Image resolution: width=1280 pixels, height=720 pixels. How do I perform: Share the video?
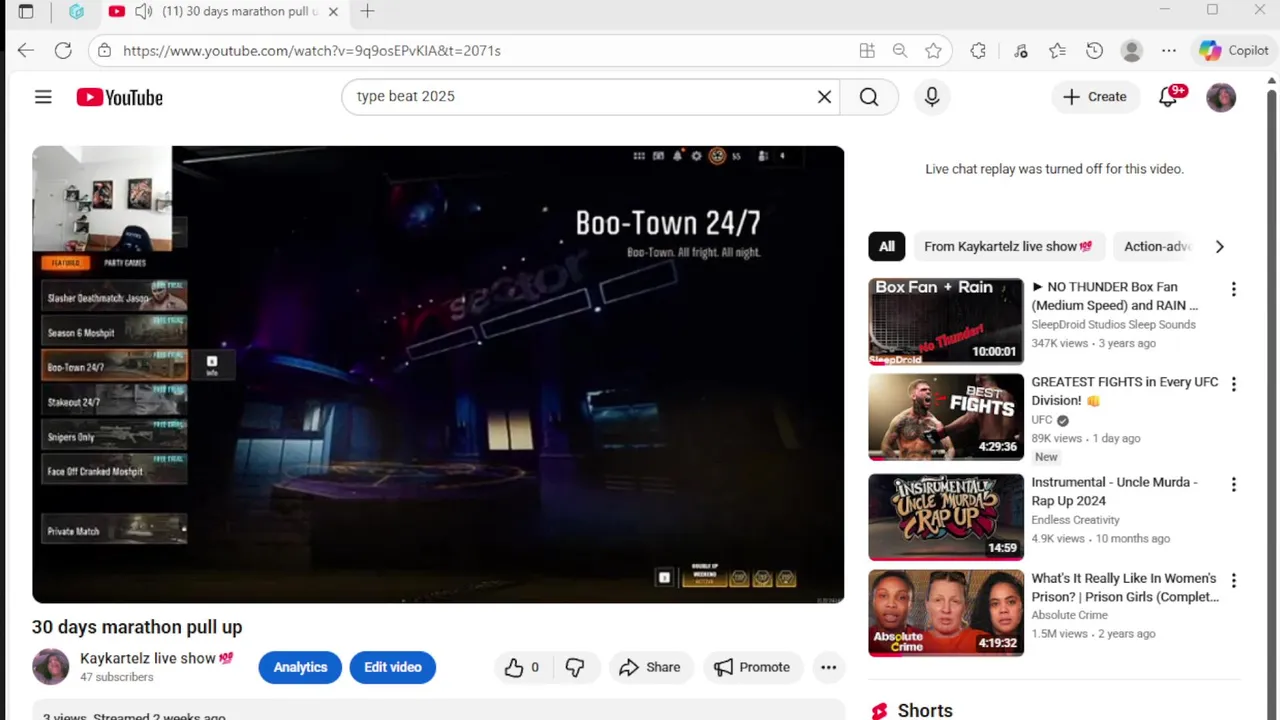tap(650, 667)
